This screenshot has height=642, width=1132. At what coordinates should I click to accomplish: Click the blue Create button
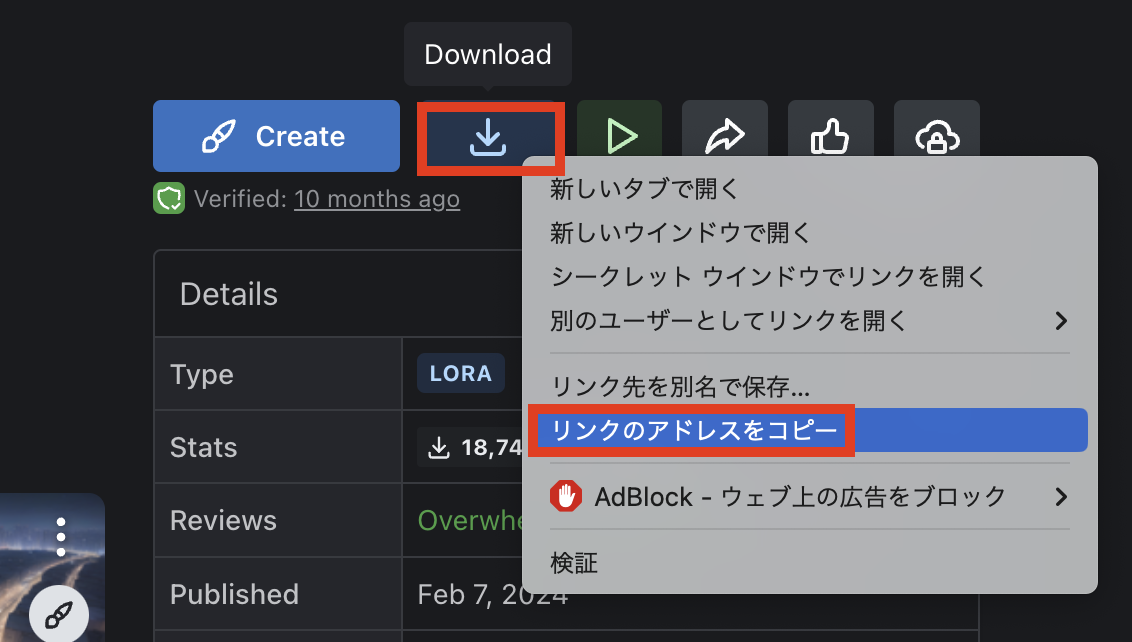pos(276,136)
